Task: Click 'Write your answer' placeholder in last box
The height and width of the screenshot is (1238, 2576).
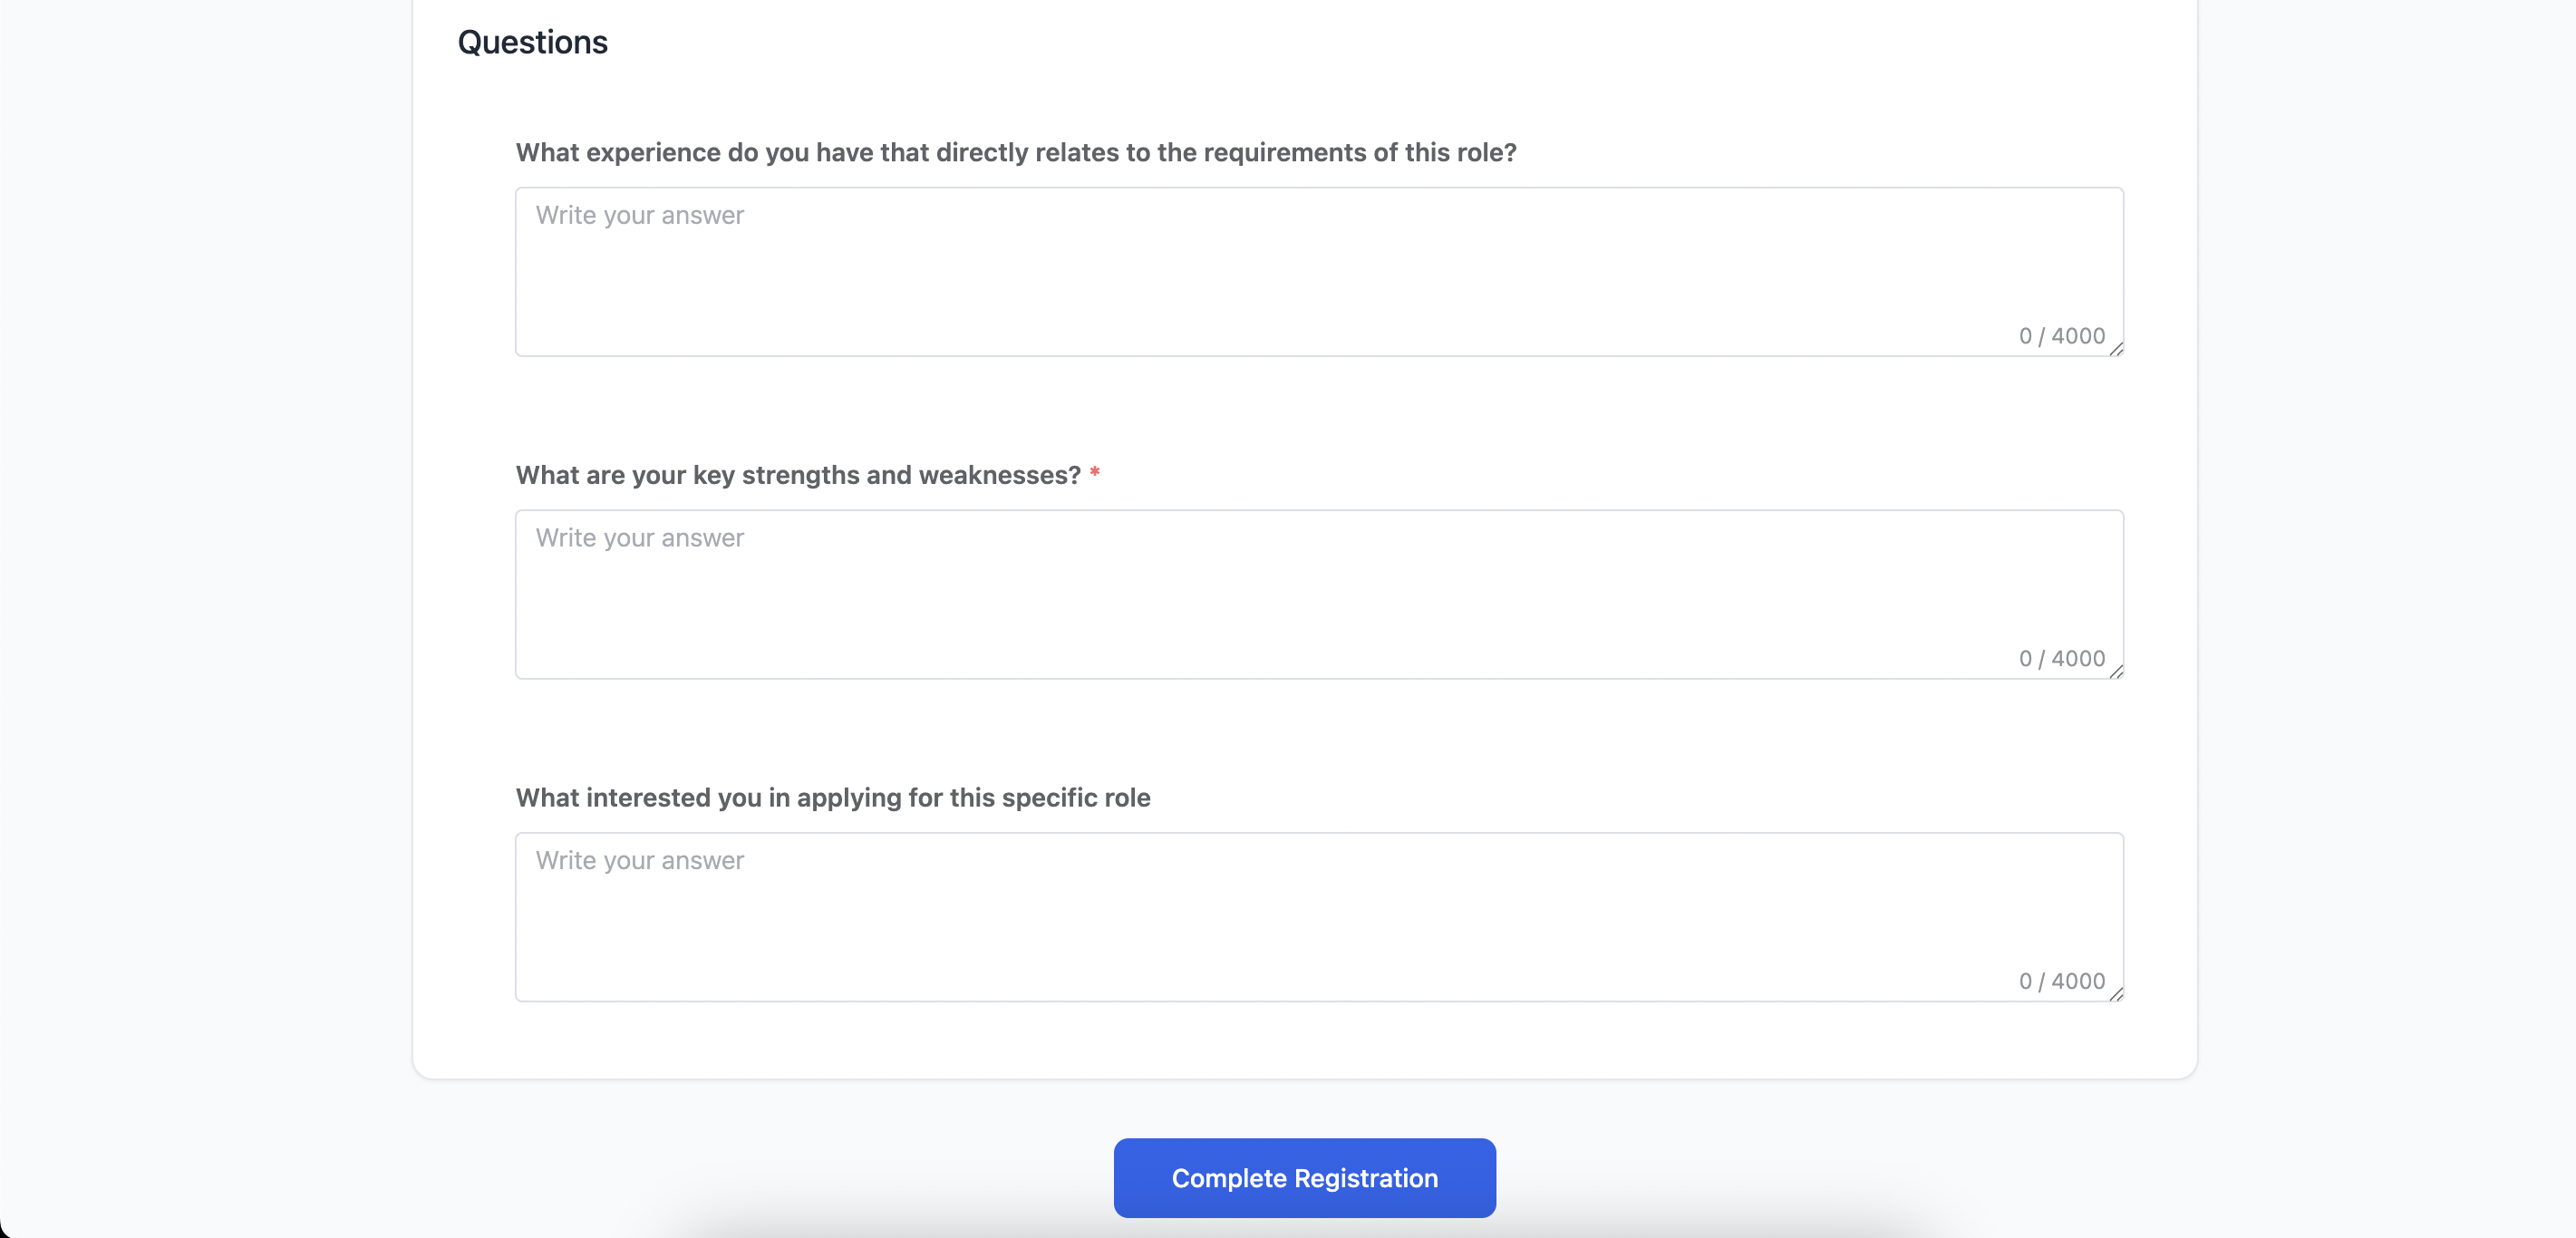Action: (639, 860)
